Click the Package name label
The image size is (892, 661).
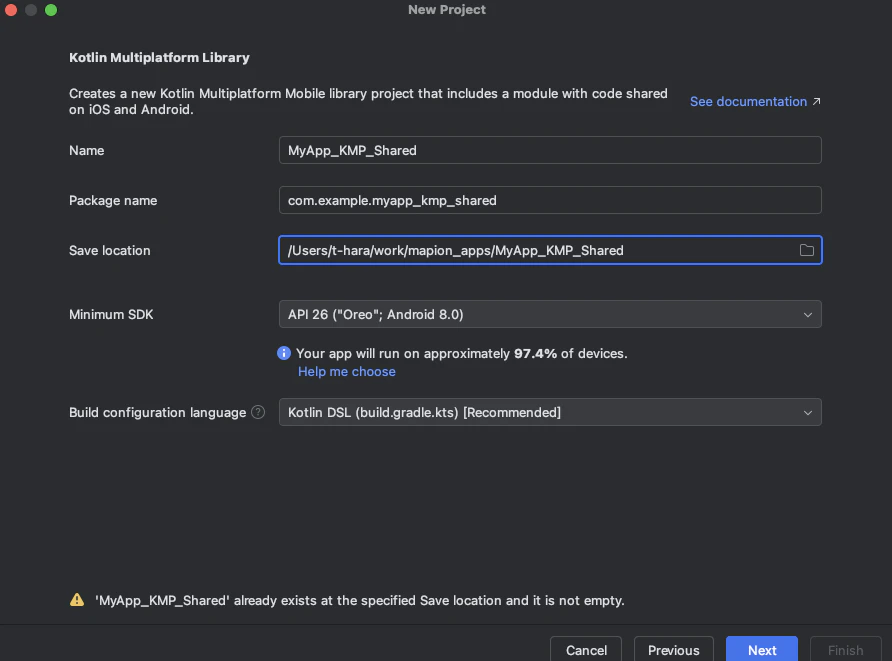(113, 200)
